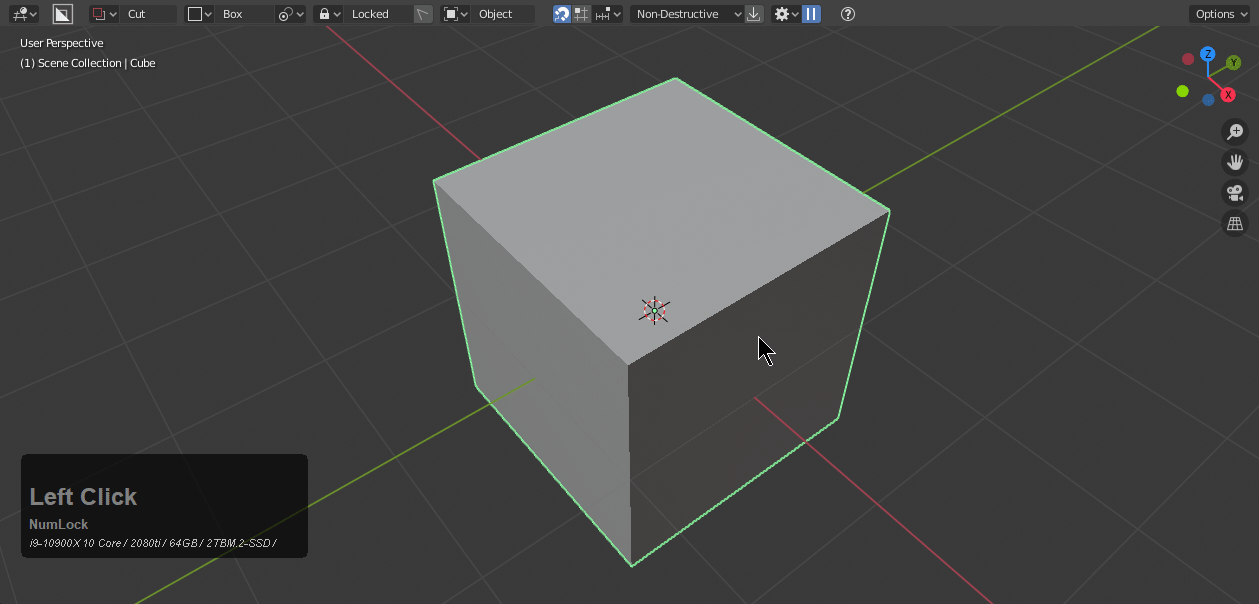This screenshot has width=1259, height=604.
Task: Toggle the blue pause button in the header
Action: click(x=811, y=14)
